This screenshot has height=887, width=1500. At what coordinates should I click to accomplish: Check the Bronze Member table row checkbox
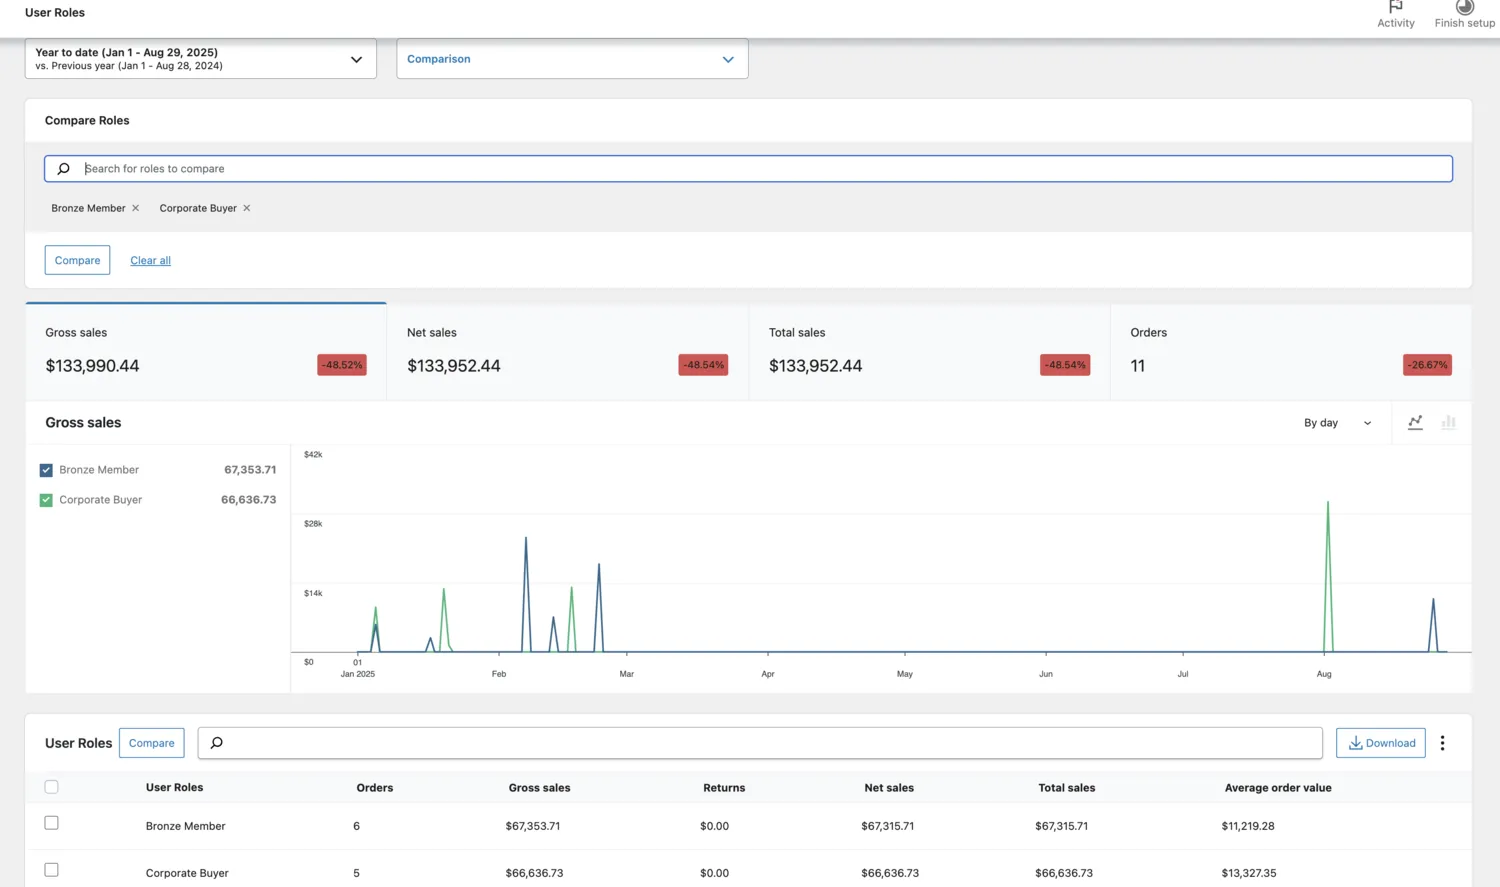(x=52, y=823)
